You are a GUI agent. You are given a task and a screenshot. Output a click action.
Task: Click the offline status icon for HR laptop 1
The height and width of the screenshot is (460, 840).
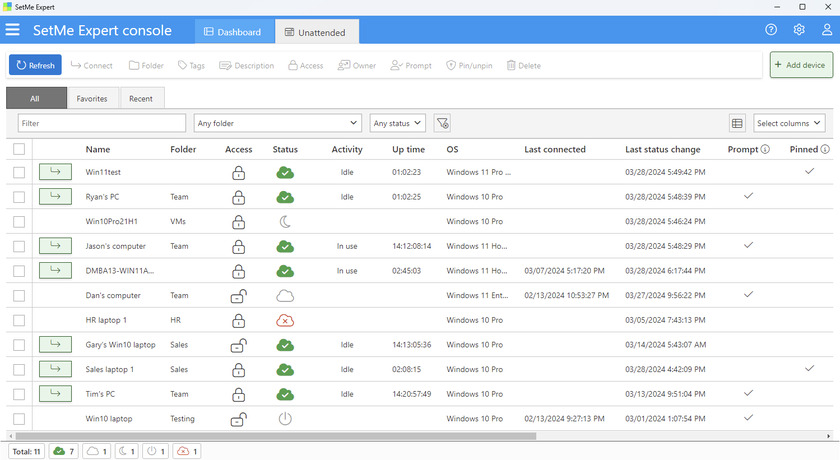pos(285,321)
